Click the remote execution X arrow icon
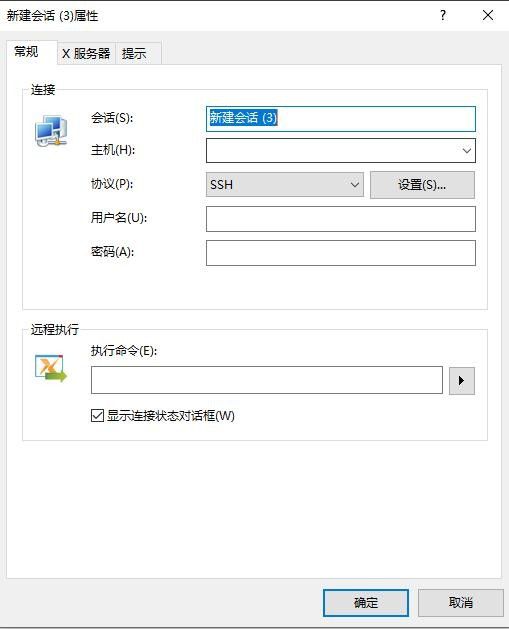Image resolution: width=509 pixels, height=629 pixels. (51, 368)
